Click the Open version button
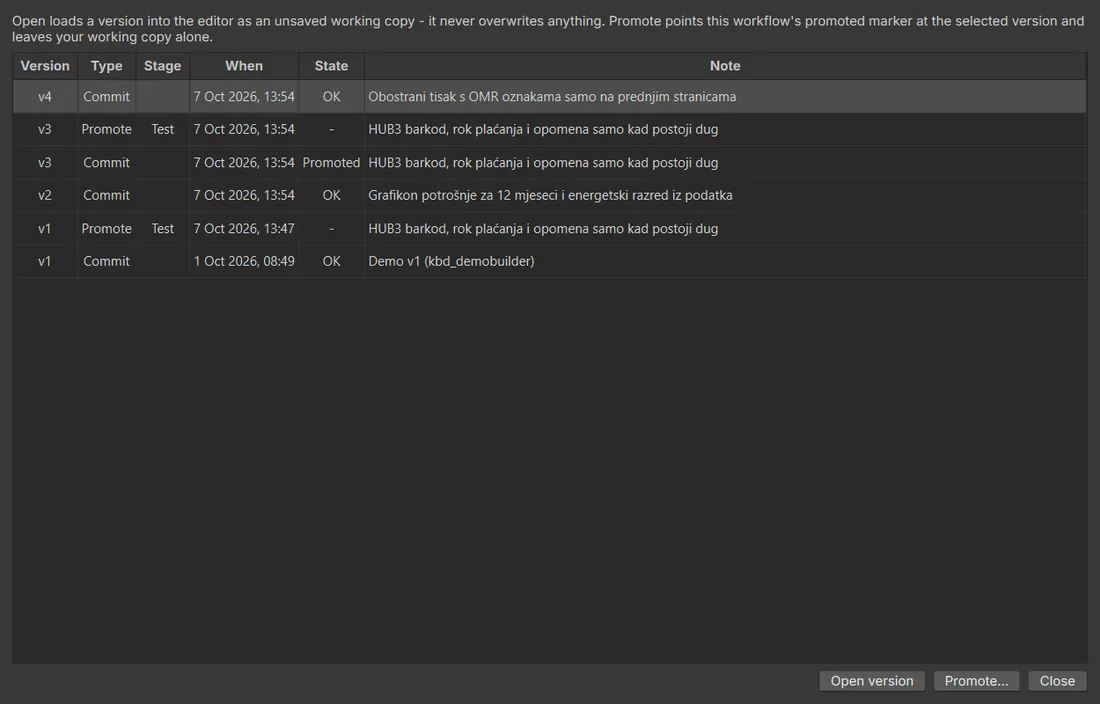The image size is (1100, 704). [x=871, y=681]
